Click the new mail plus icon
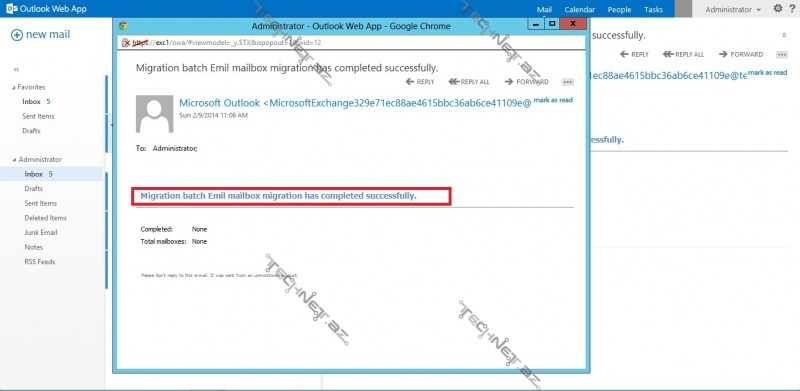The height and width of the screenshot is (391, 800). [17, 35]
